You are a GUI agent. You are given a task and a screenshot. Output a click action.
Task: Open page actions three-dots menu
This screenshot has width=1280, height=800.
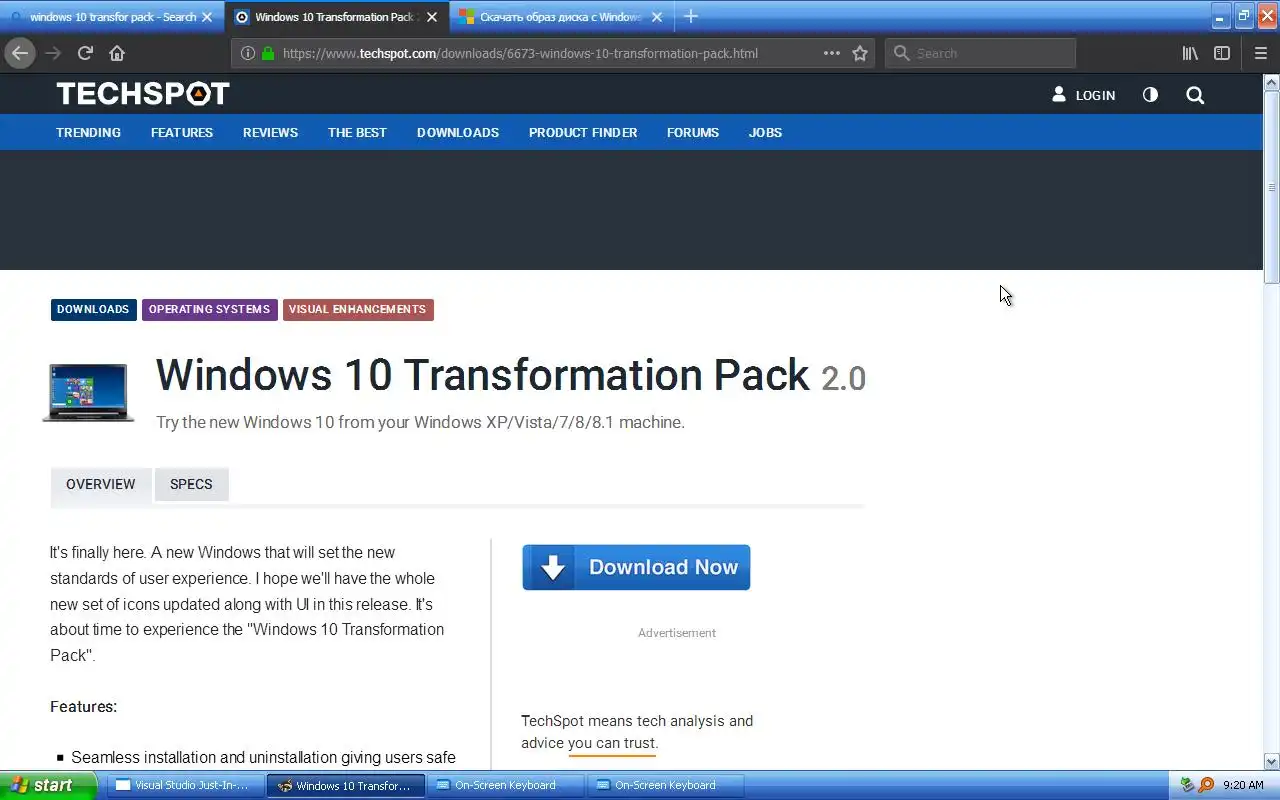coord(832,53)
